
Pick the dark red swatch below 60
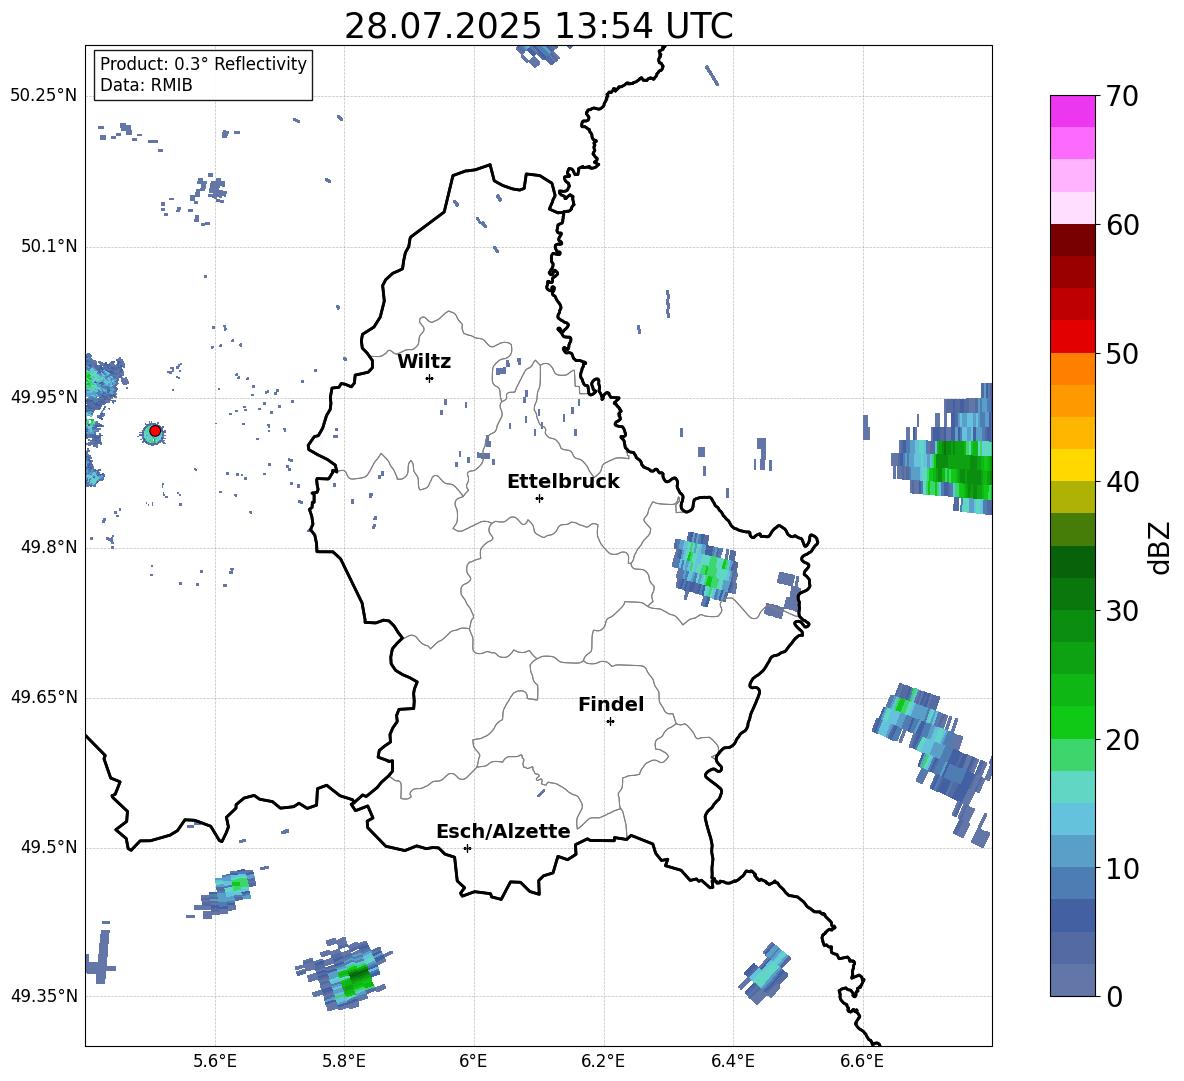[1072, 239]
